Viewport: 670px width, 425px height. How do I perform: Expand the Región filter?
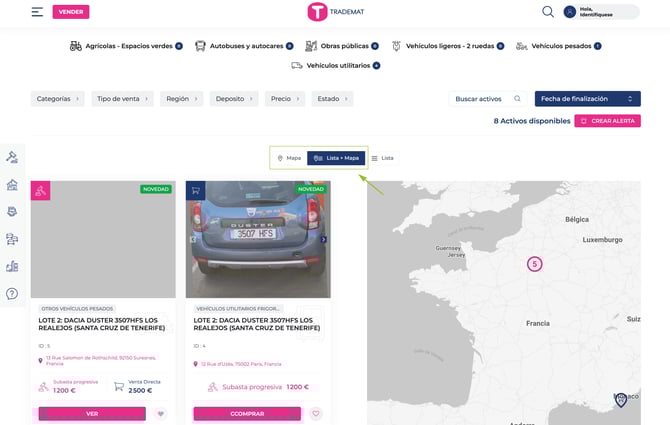(182, 99)
